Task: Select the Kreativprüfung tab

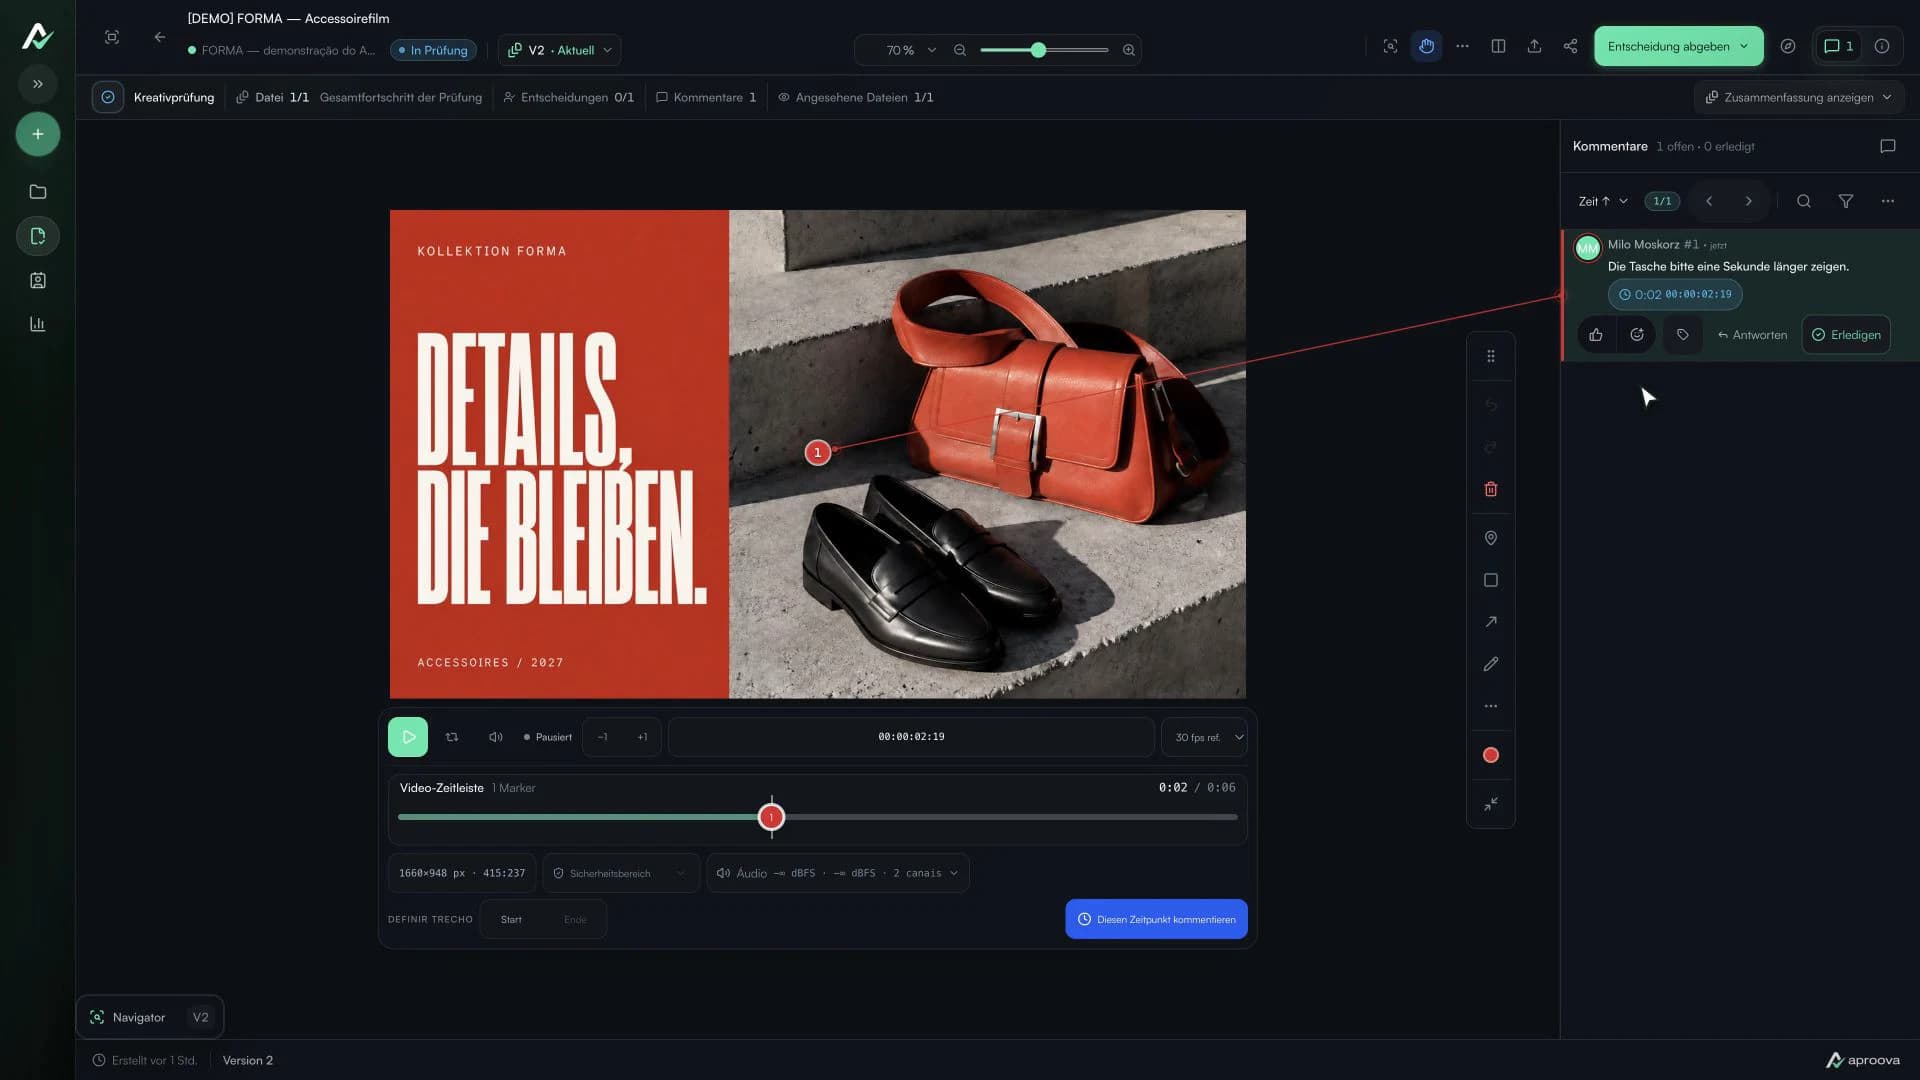Action: pos(155,97)
